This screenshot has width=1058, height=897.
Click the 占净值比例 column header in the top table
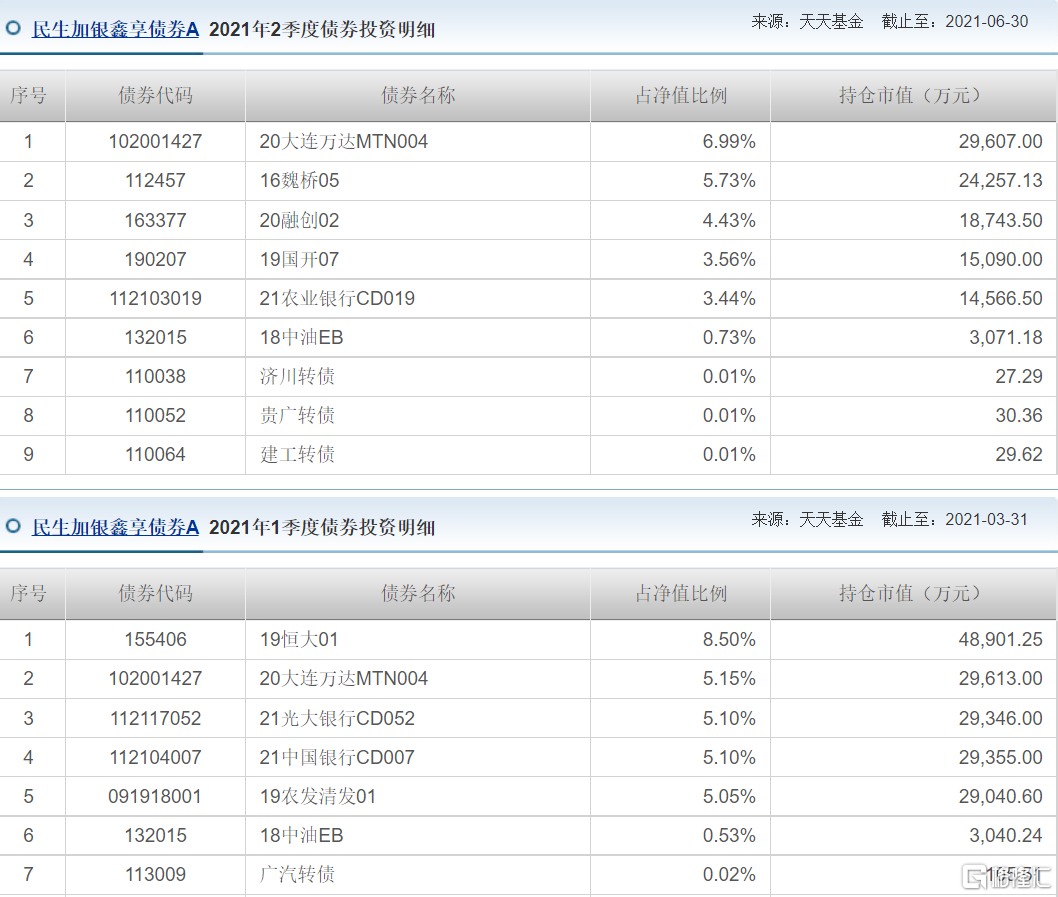(680, 96)
